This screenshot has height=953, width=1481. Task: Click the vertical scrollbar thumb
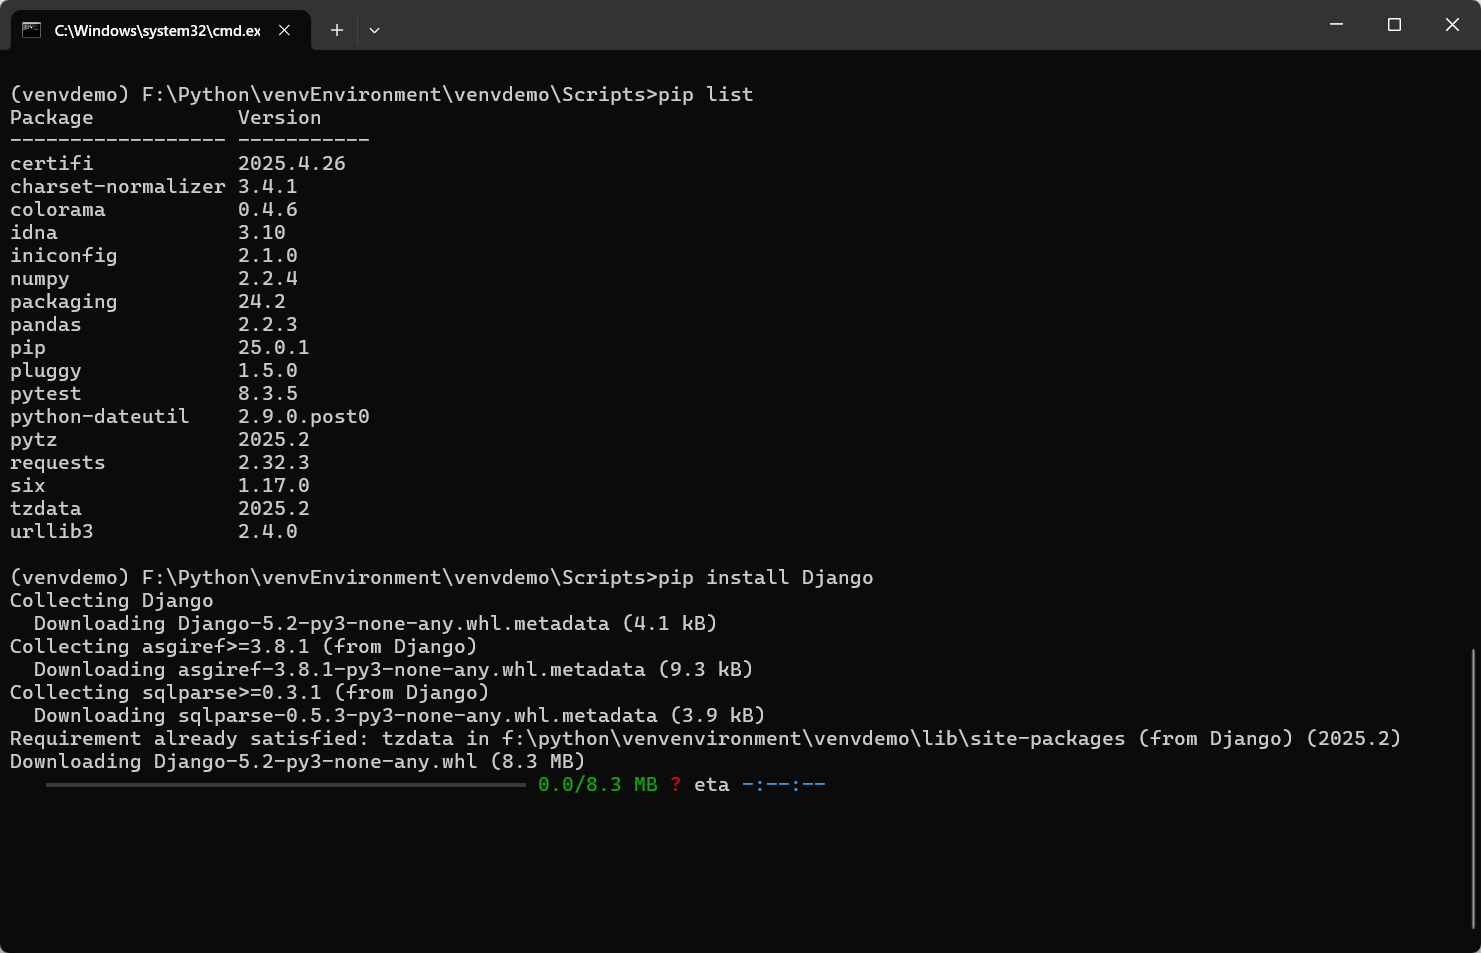[x=1473, y=788]
